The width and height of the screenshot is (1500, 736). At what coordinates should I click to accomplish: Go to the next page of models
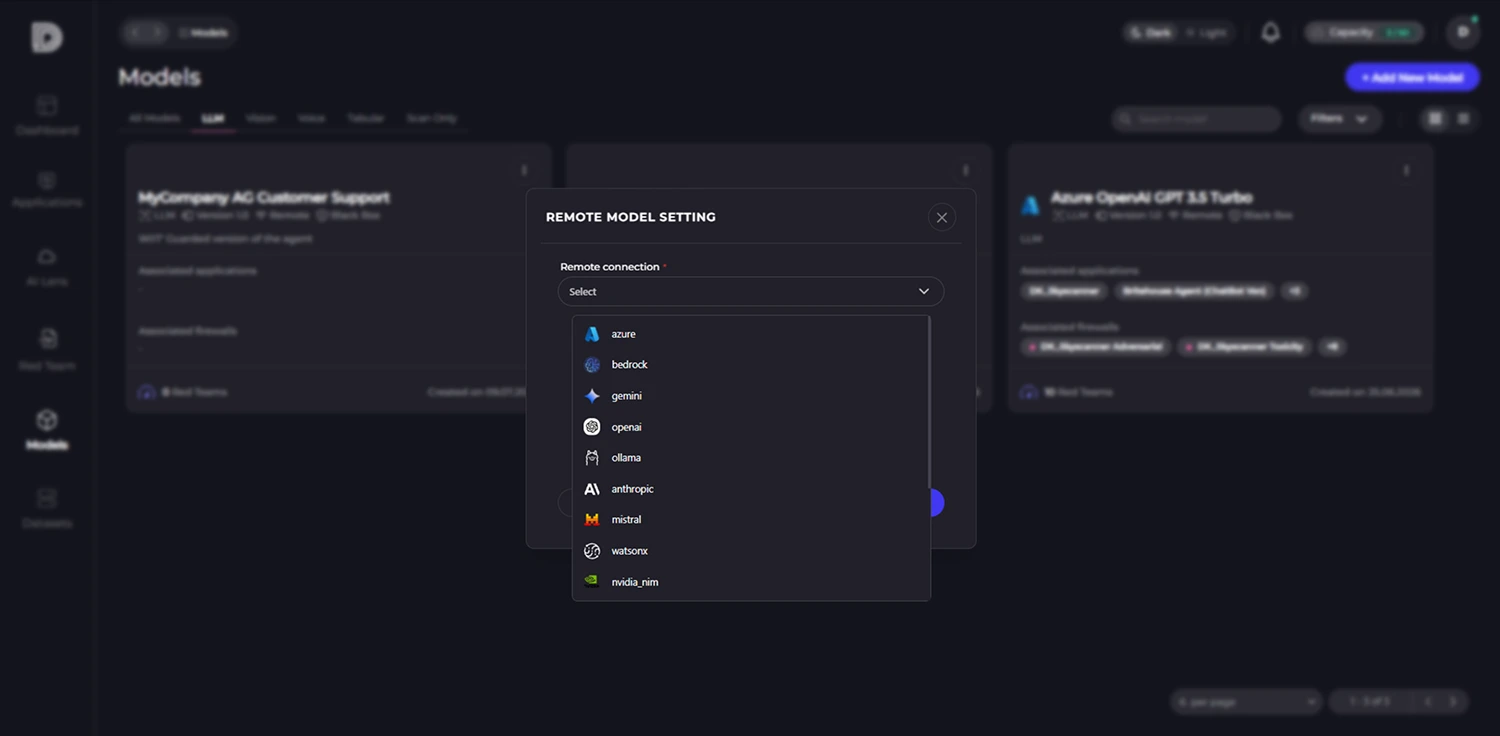pos(1454,702)
